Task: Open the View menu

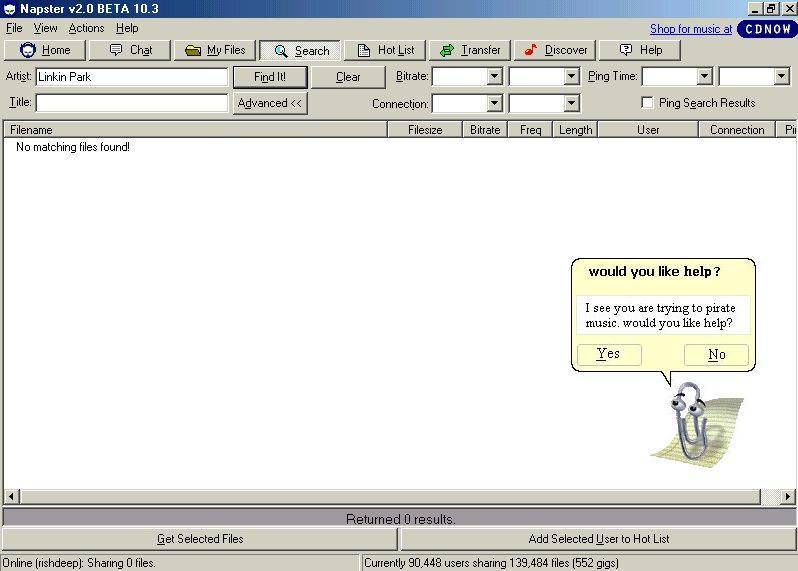Action: (45, 28)
